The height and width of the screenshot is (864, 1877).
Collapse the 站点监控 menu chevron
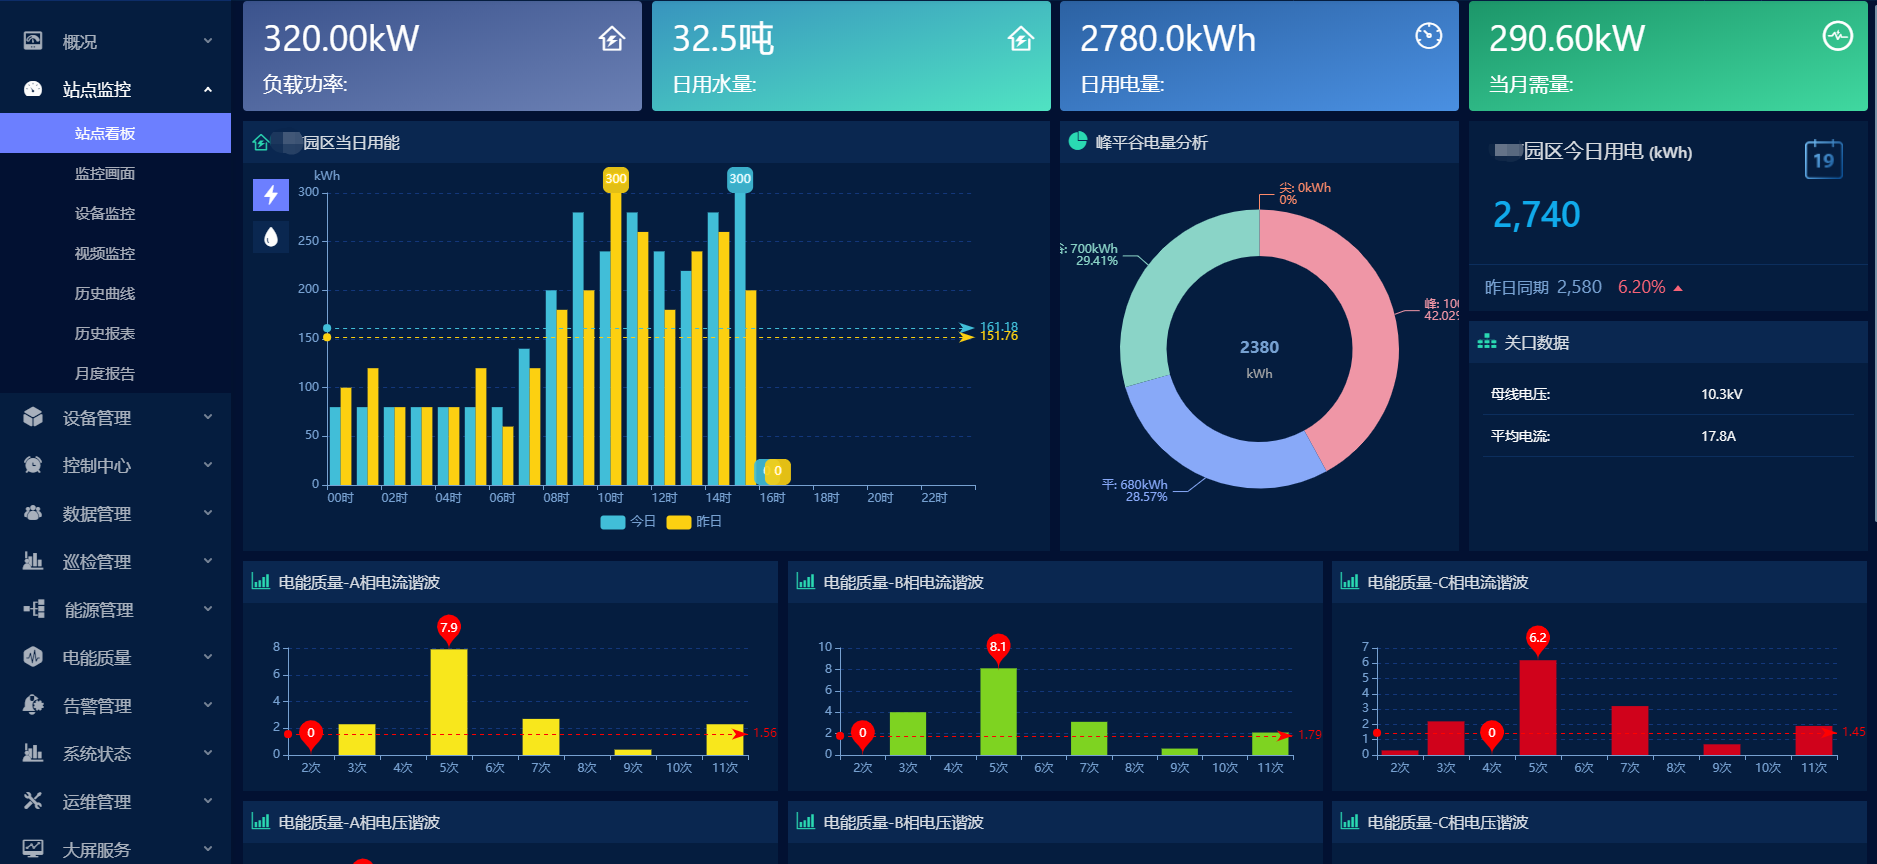pos(208,89)
